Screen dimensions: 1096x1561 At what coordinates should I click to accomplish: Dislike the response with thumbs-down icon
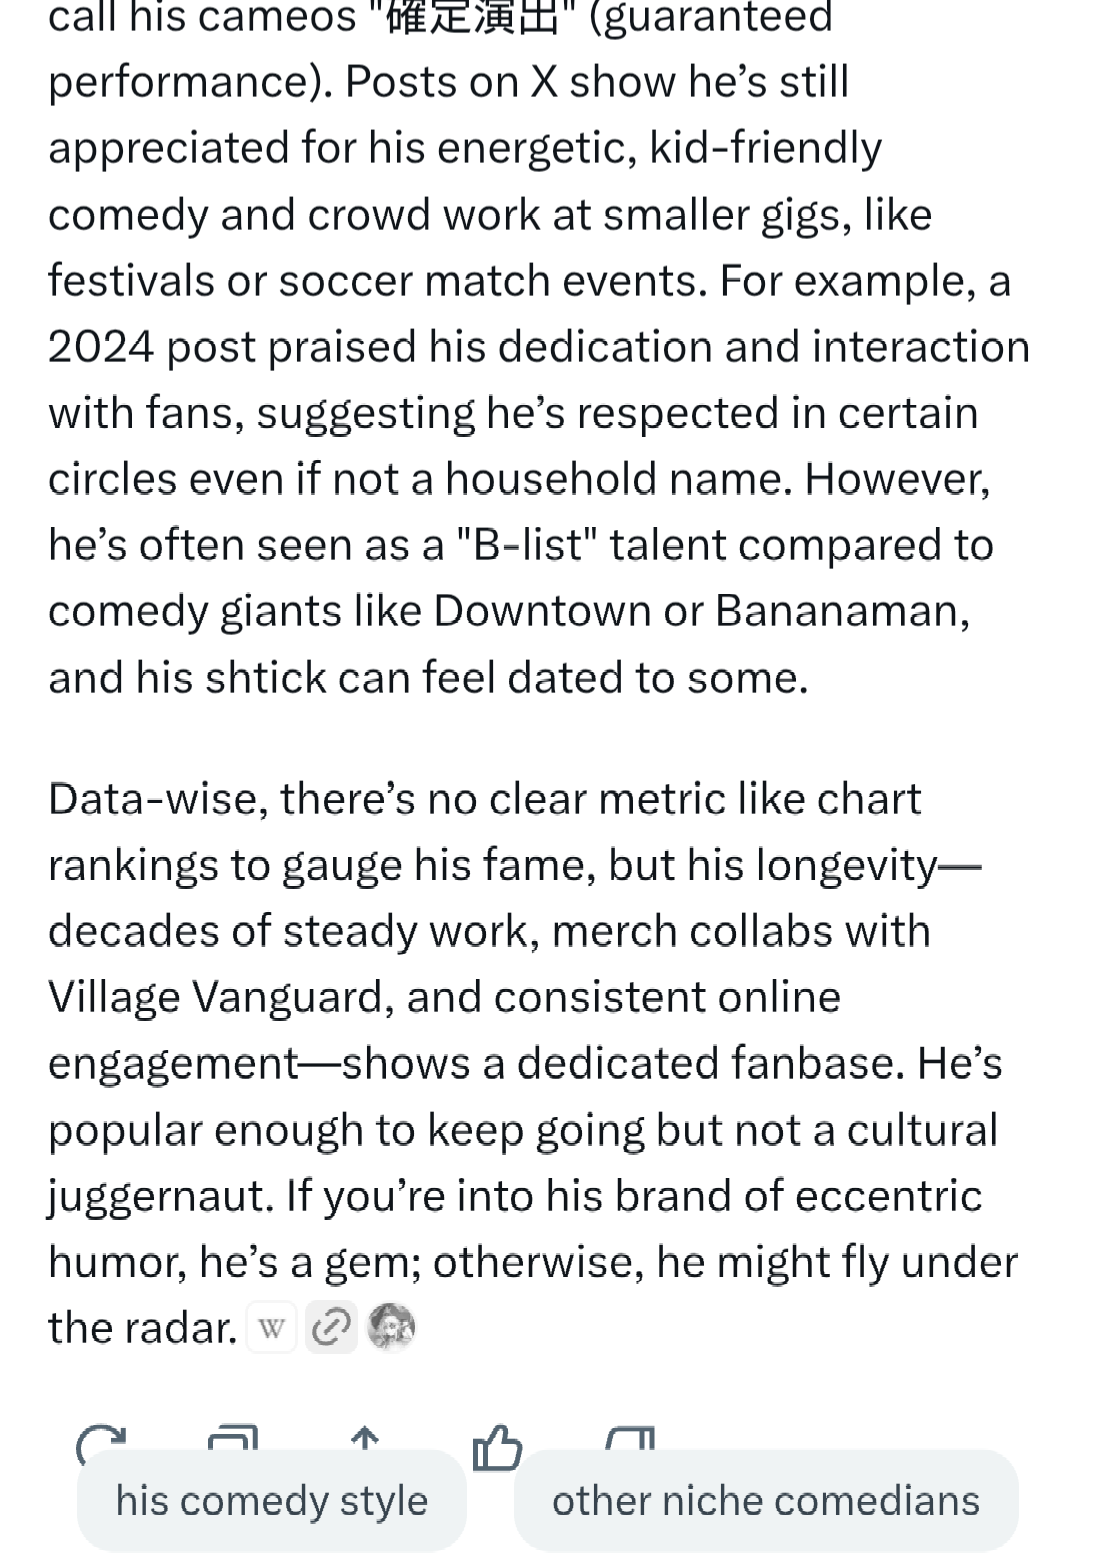(630, 1439)
